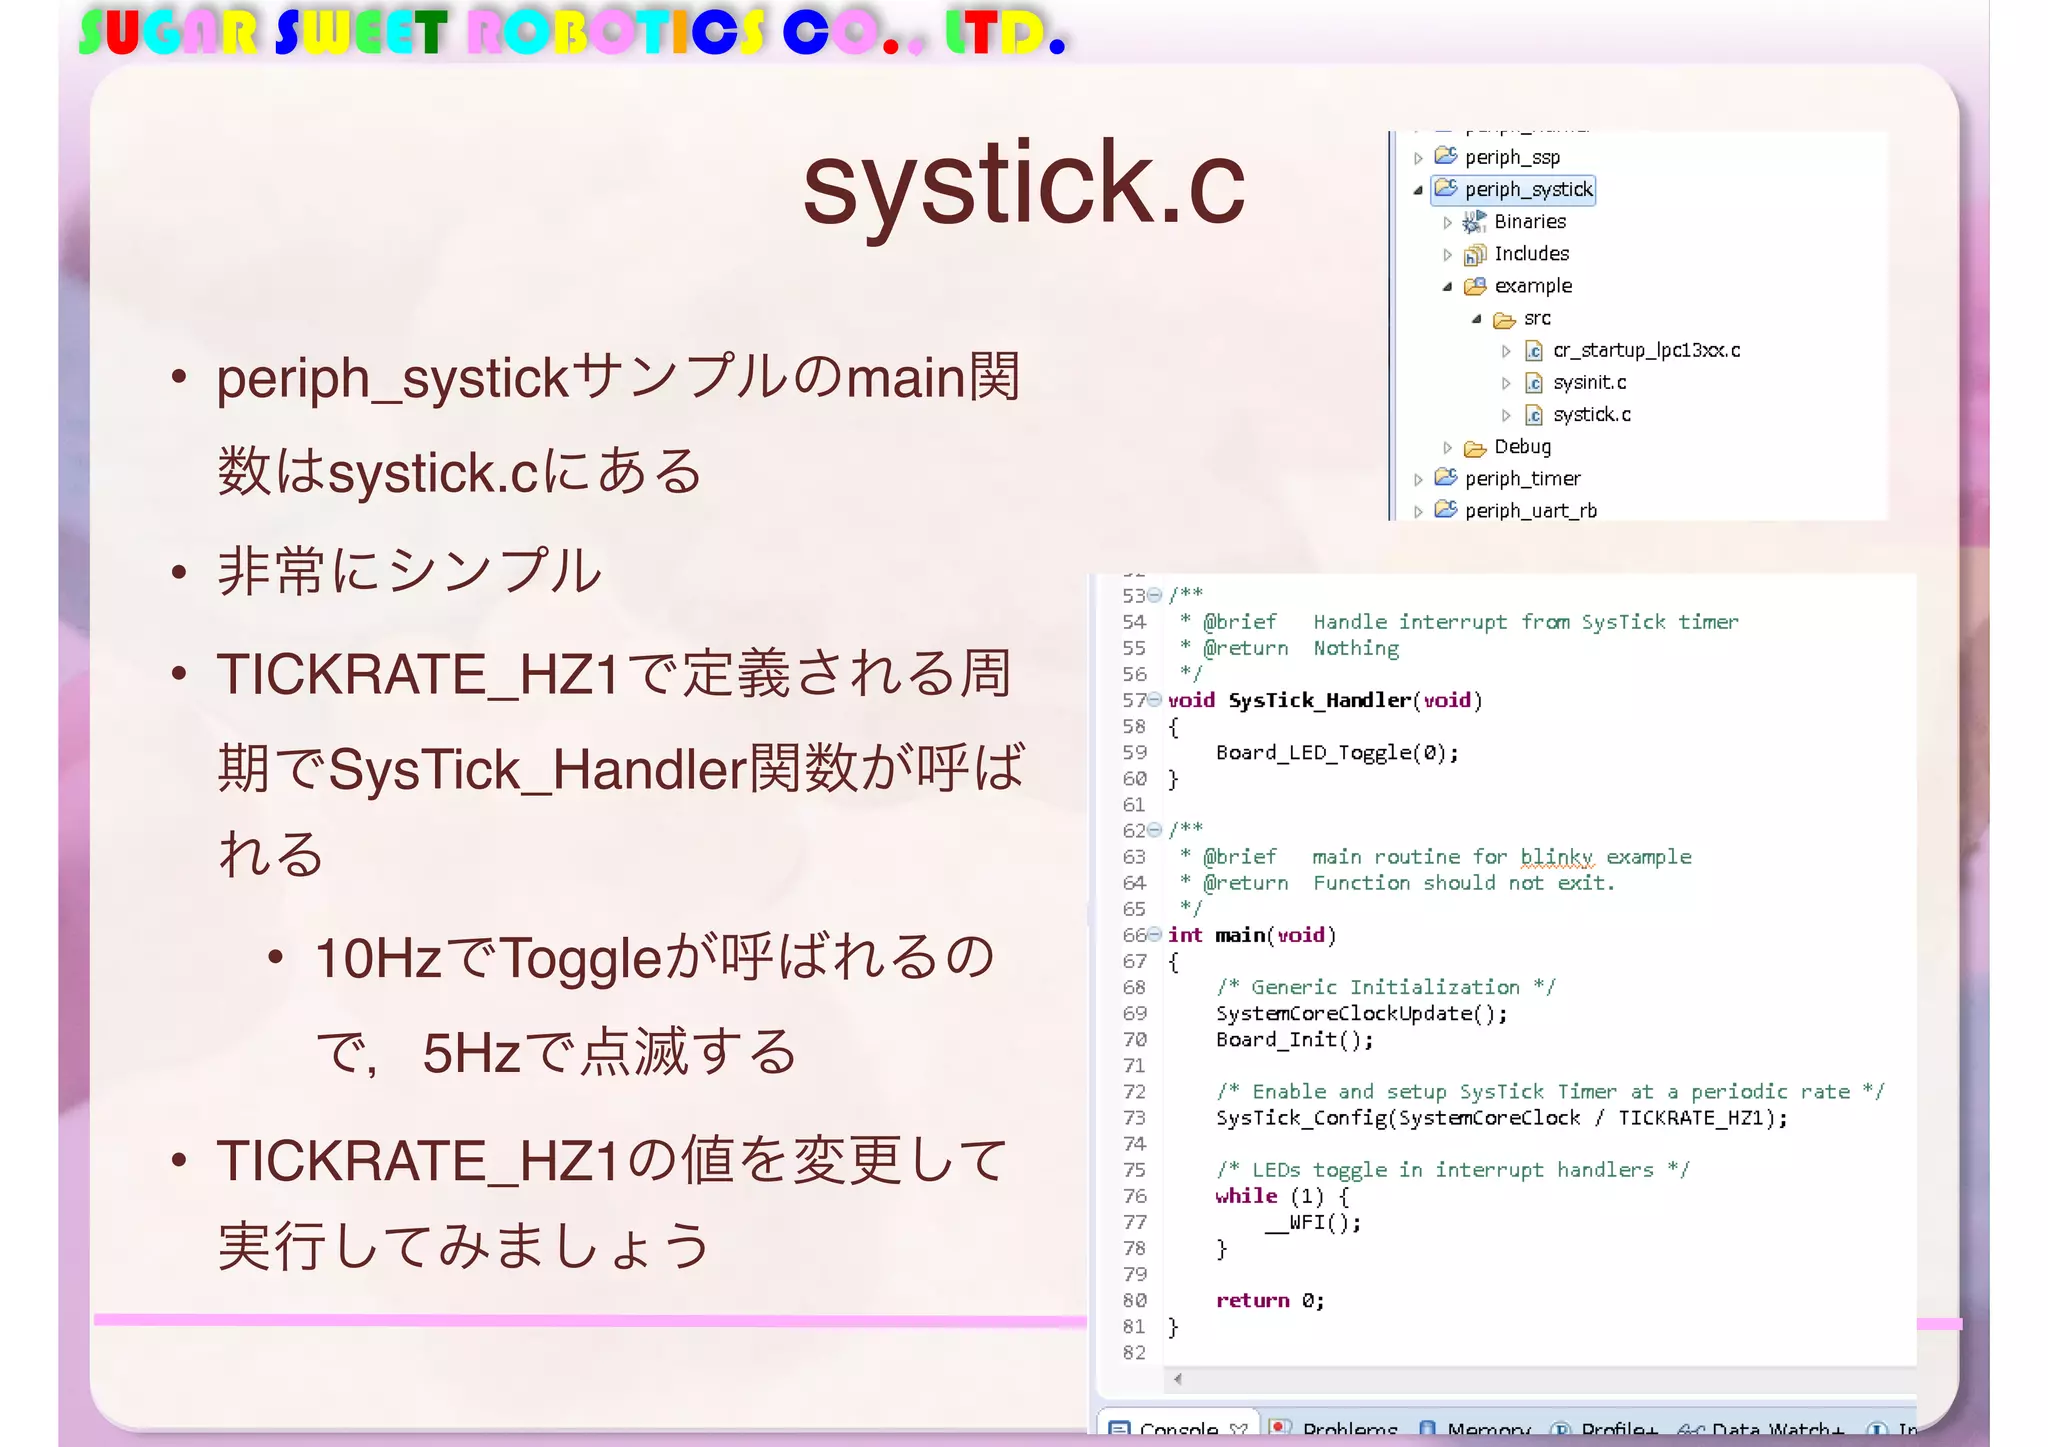Viewport: 2048px width, 1447px height.
Task: Click the Binaries icon in project tree
Action: click(1475, 221)
